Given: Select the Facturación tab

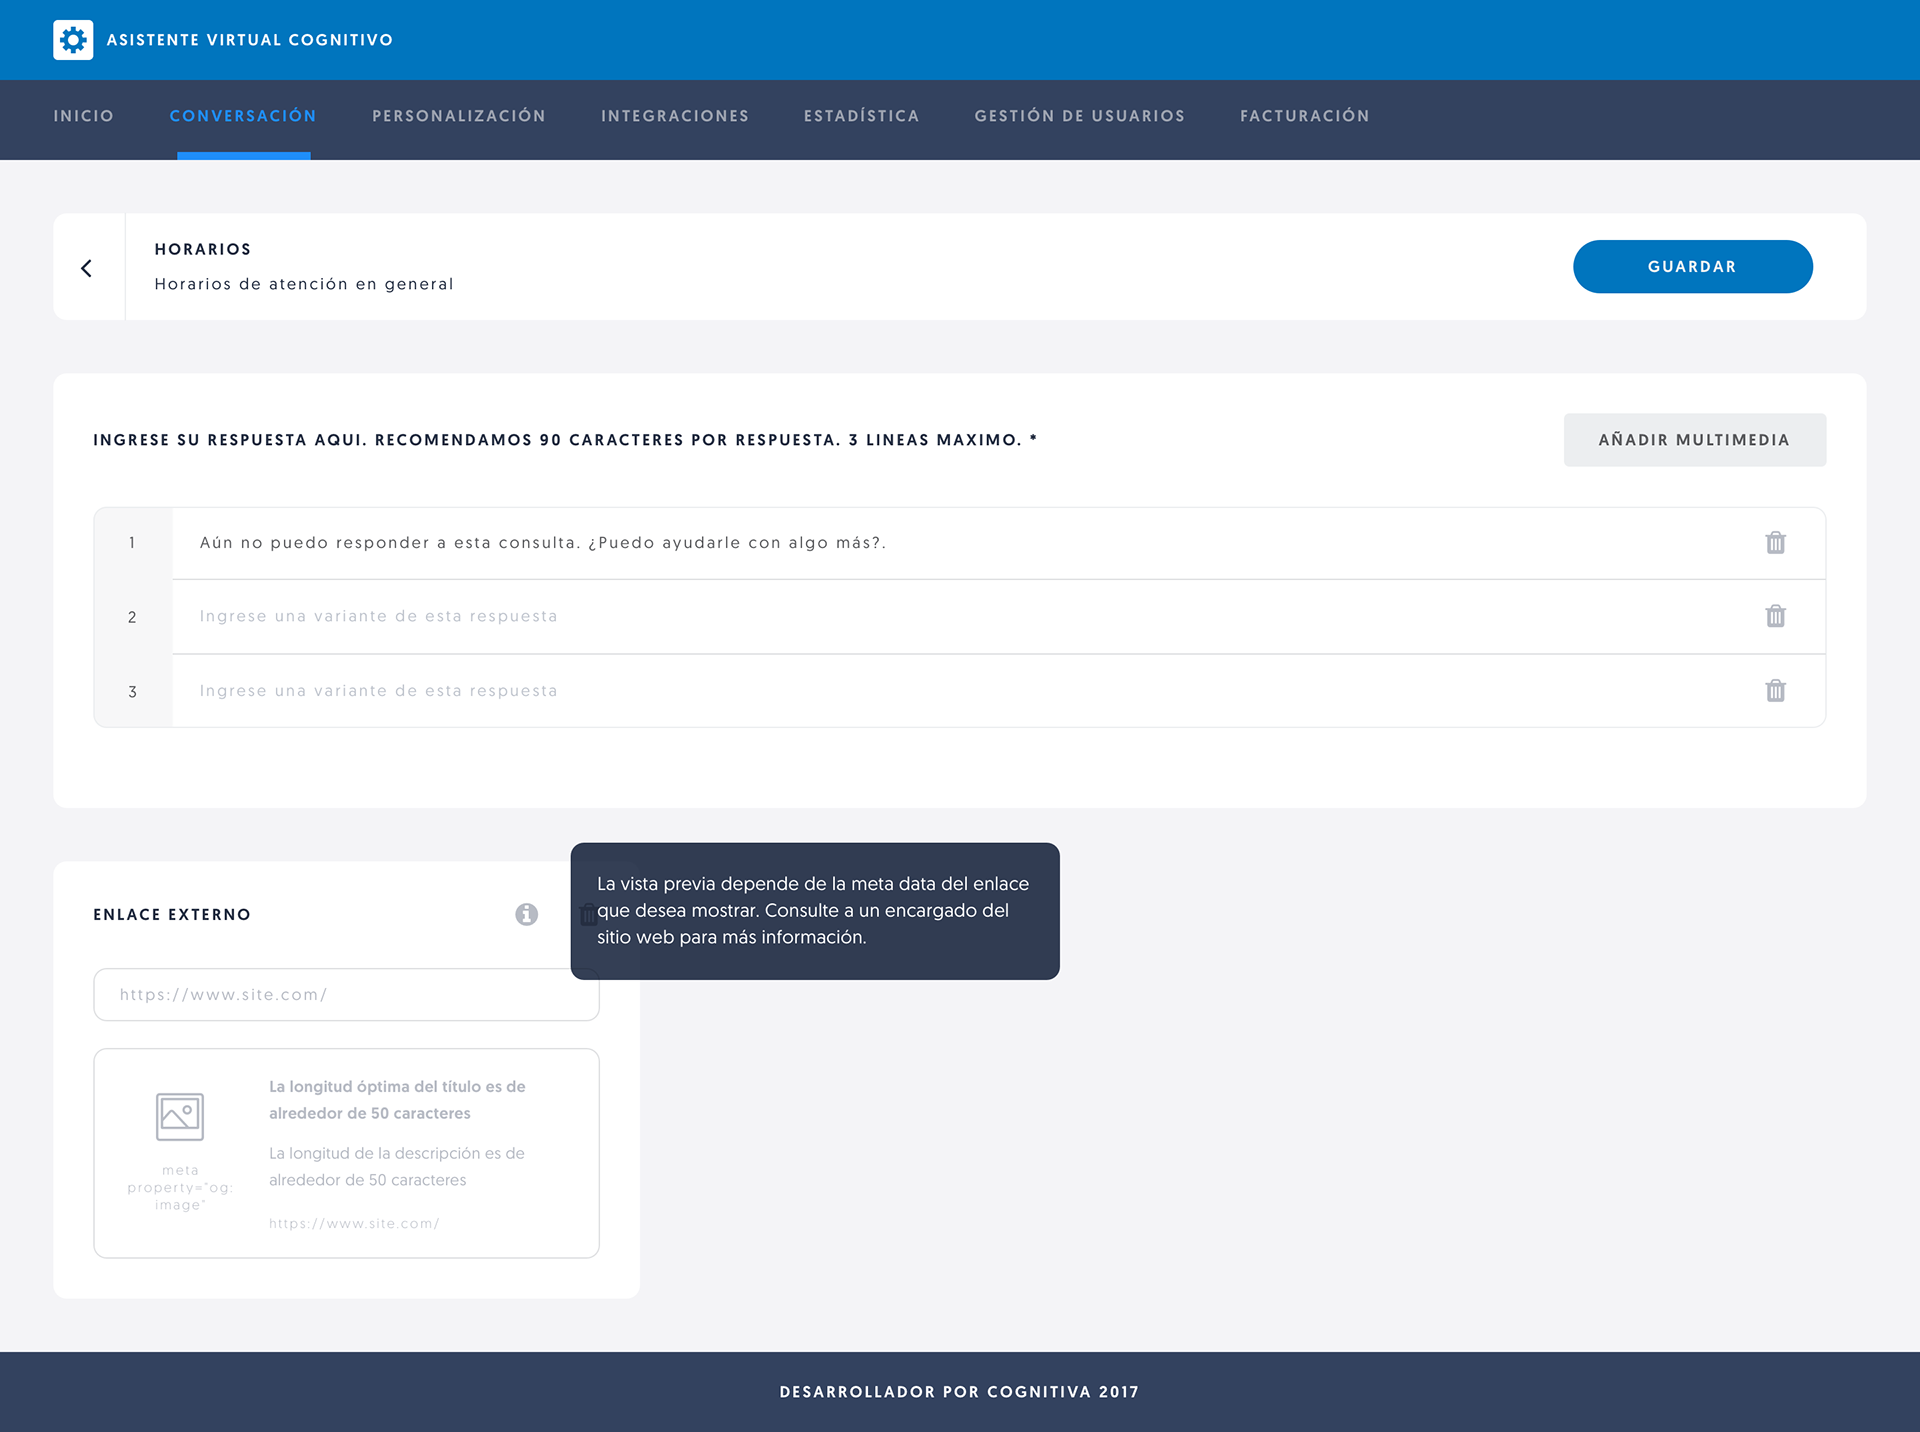Looking at the screenshot, I should (x=1305, y=116).
